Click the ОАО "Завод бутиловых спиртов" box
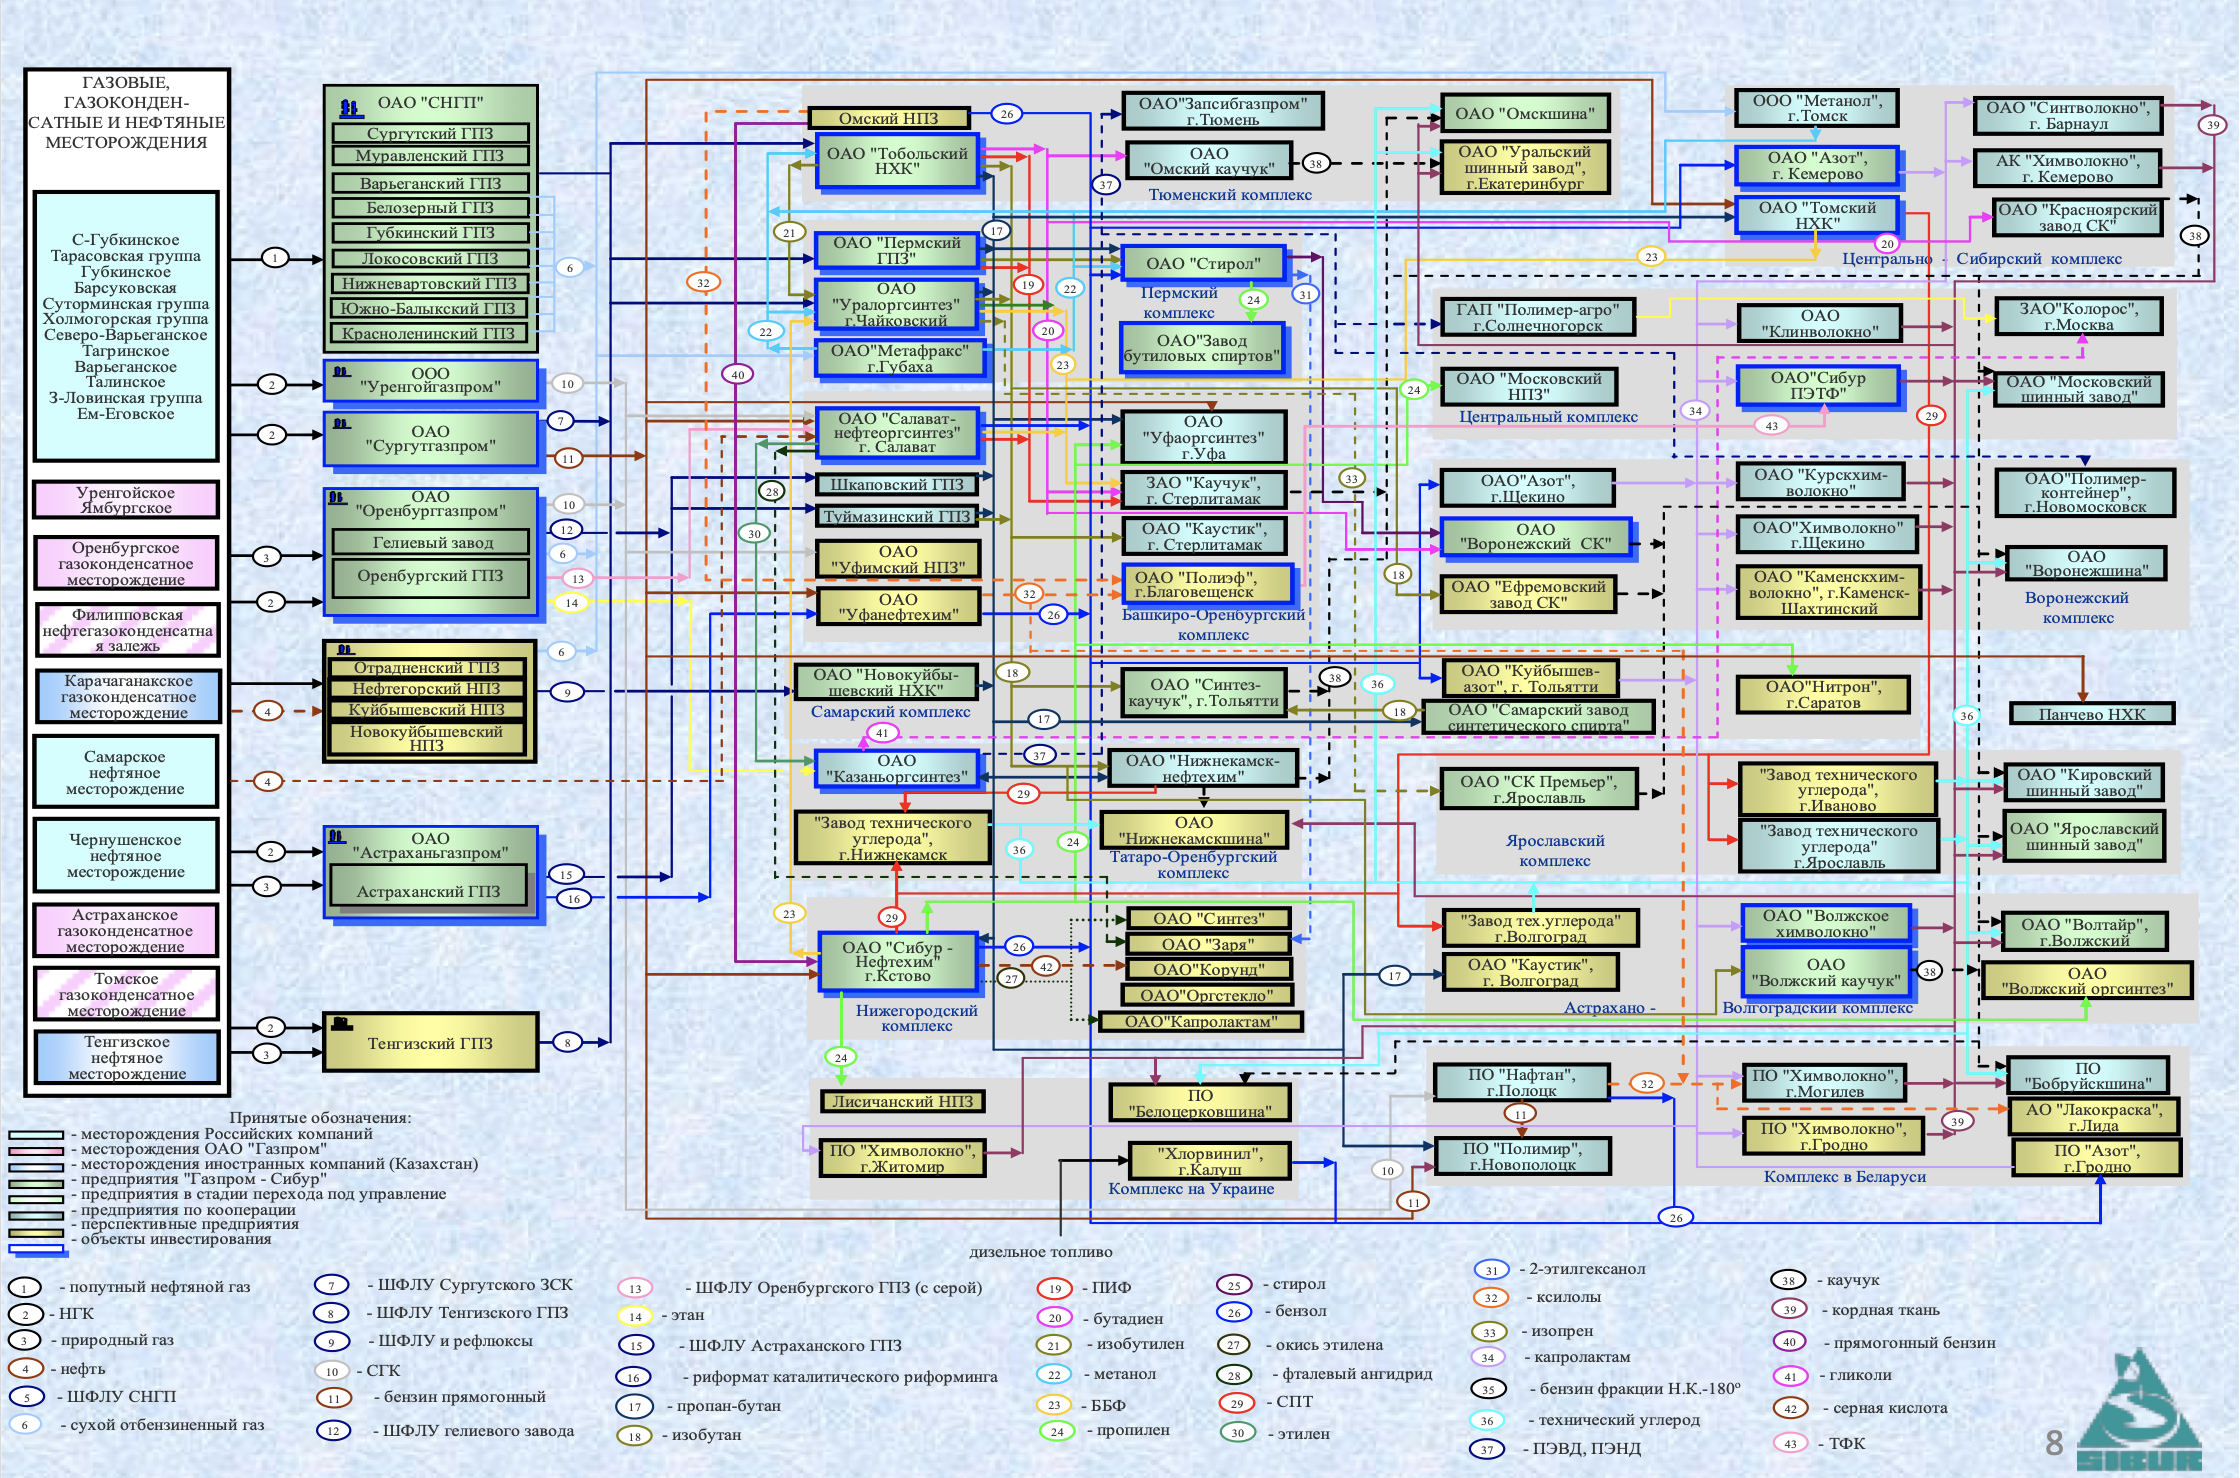2240x1478 pixels. click(1201, 348)
